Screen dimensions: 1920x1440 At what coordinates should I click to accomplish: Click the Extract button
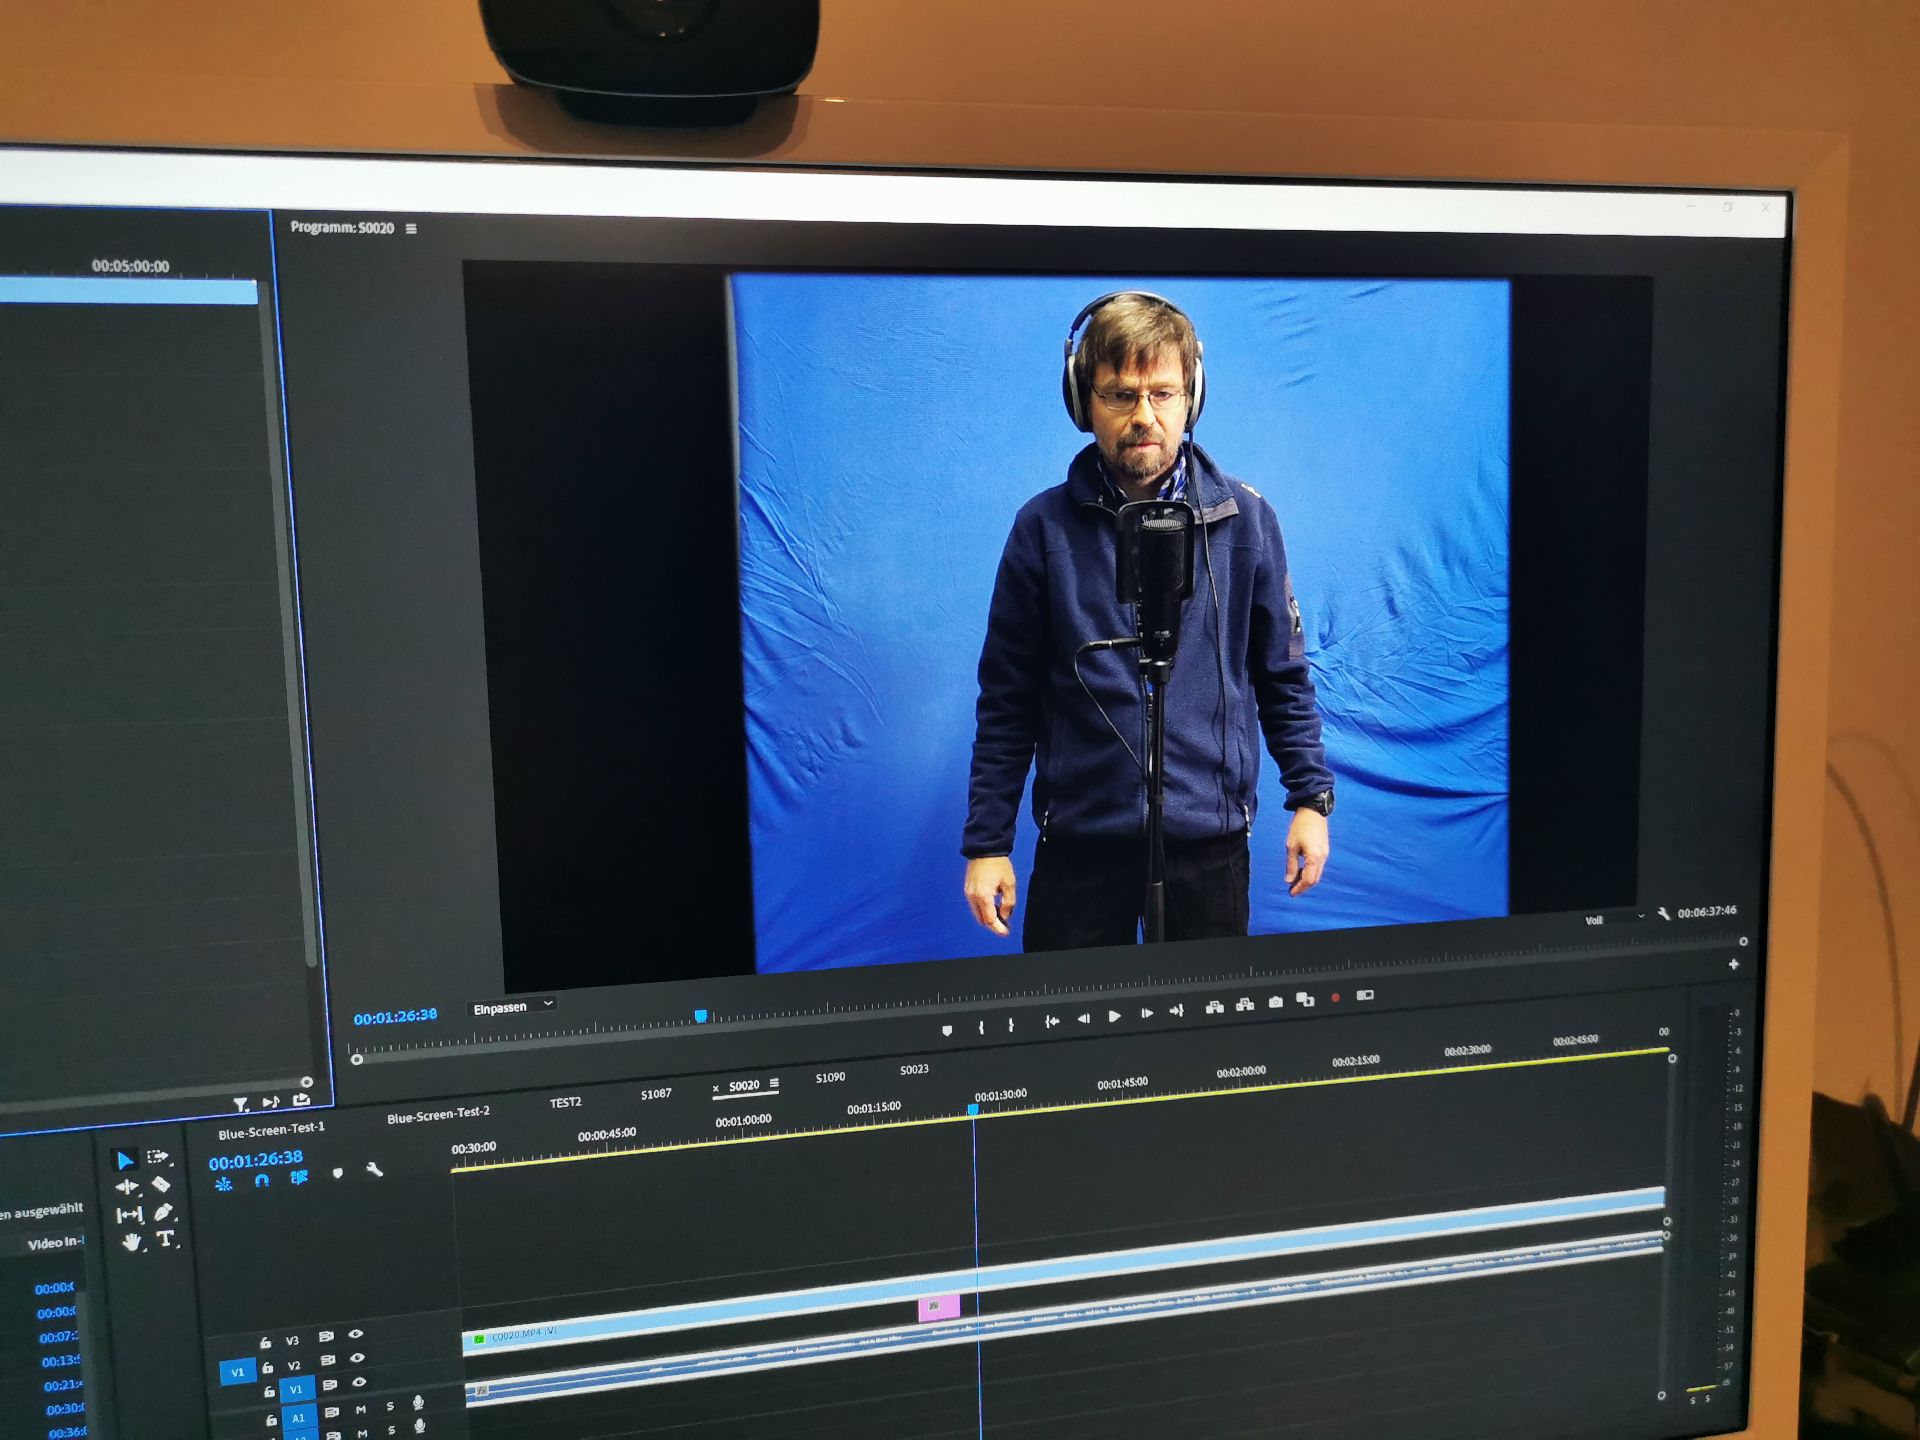[x=1245, y=1005]
